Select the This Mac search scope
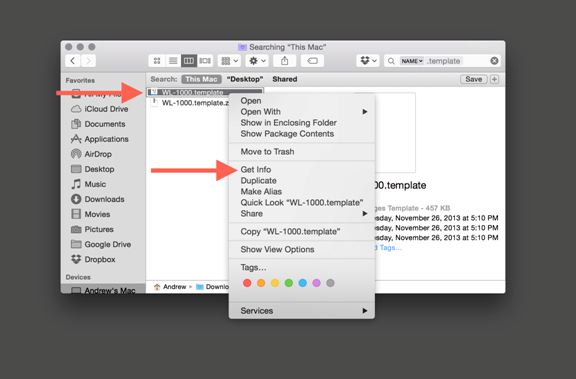 click(x=201, y=79)
